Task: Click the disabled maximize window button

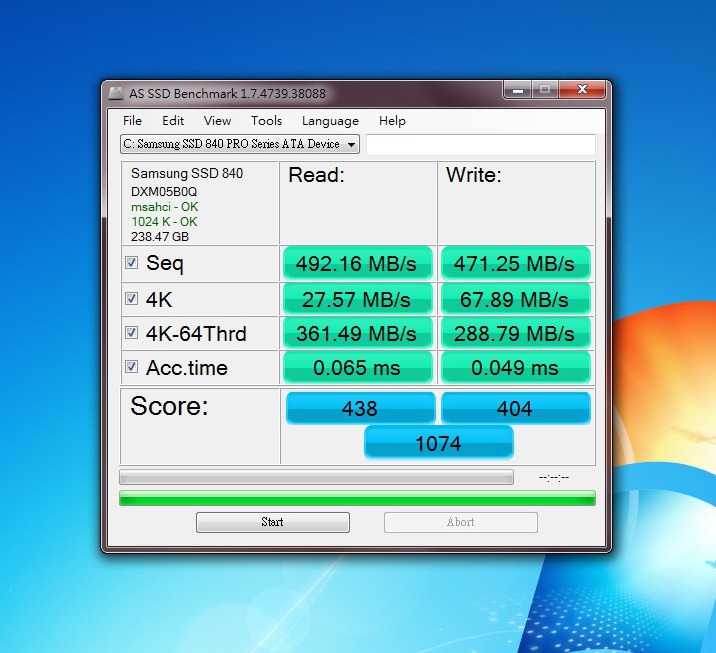Action: [544, 89]
